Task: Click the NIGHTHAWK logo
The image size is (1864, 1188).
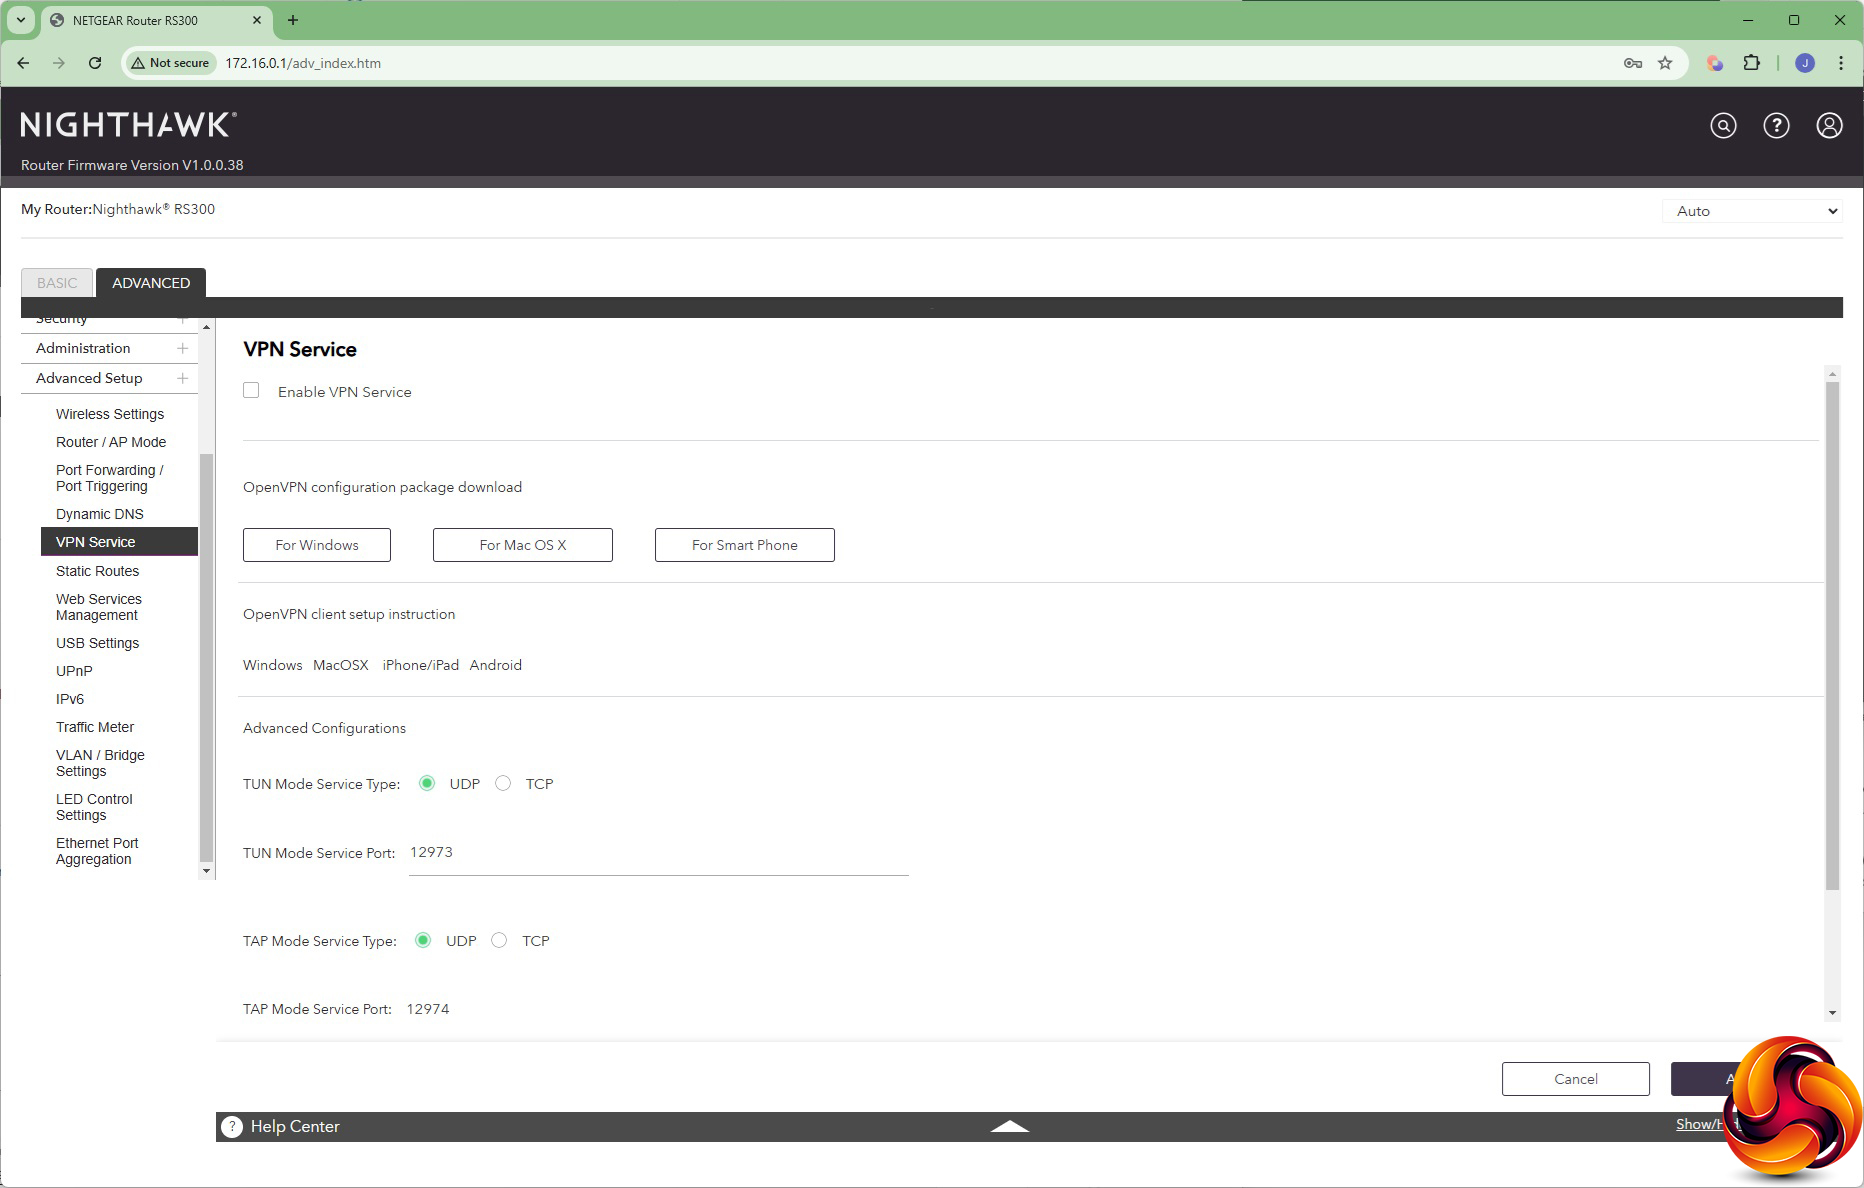Action: [x=128, y=125]
